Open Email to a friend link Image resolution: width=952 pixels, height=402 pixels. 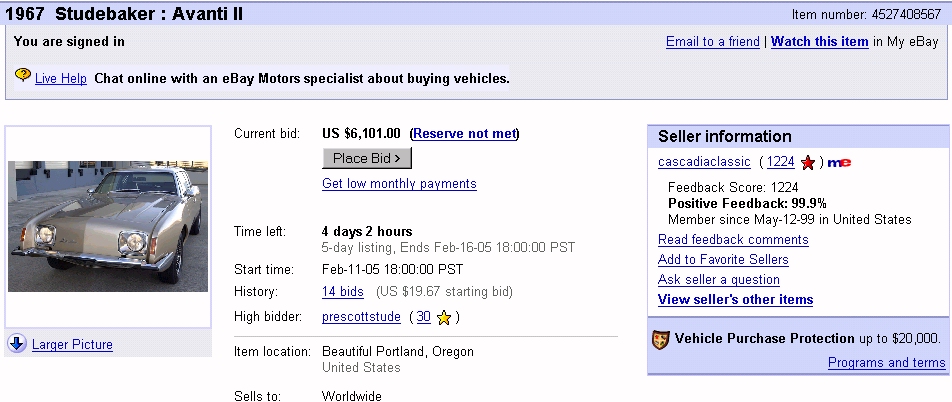pyautogui.click(x=713, y=41)
